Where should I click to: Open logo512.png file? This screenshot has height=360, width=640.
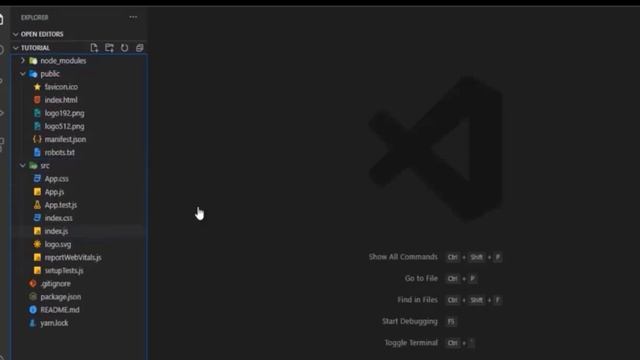pos(64,126)
